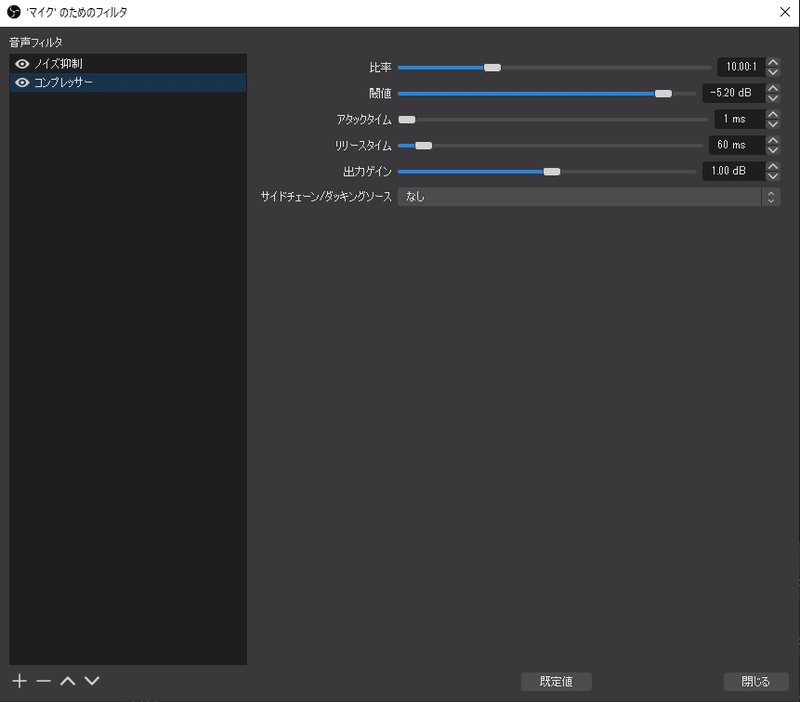Select the コンプレッサー filter row
The image size is (800, 702).
(x=128, y=83)
